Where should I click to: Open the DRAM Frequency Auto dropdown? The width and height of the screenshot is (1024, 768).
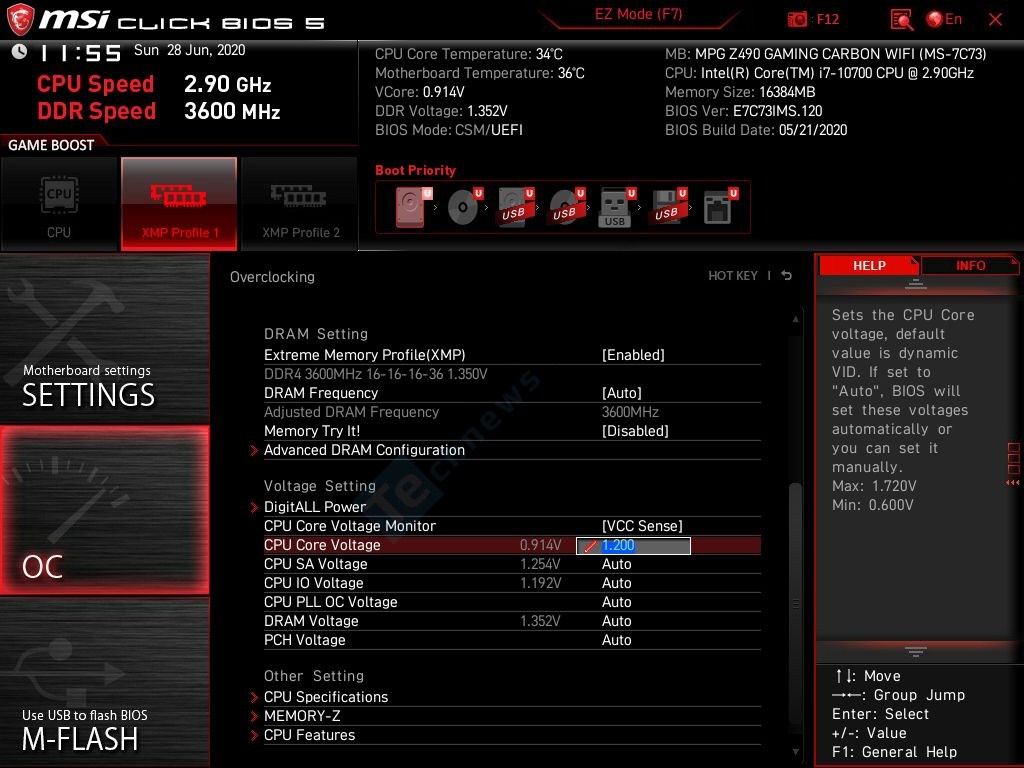[x=622, y=393]
